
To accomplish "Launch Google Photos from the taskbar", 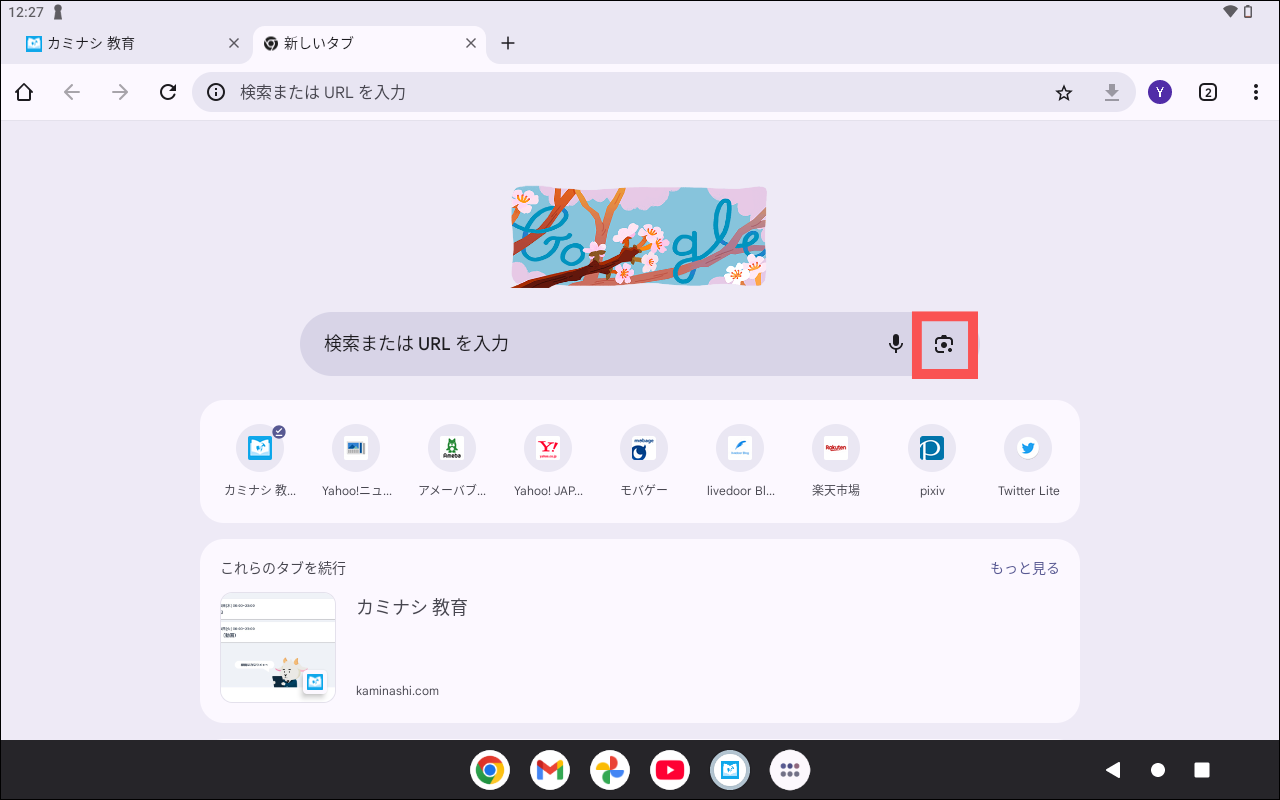I will [610, 770].
